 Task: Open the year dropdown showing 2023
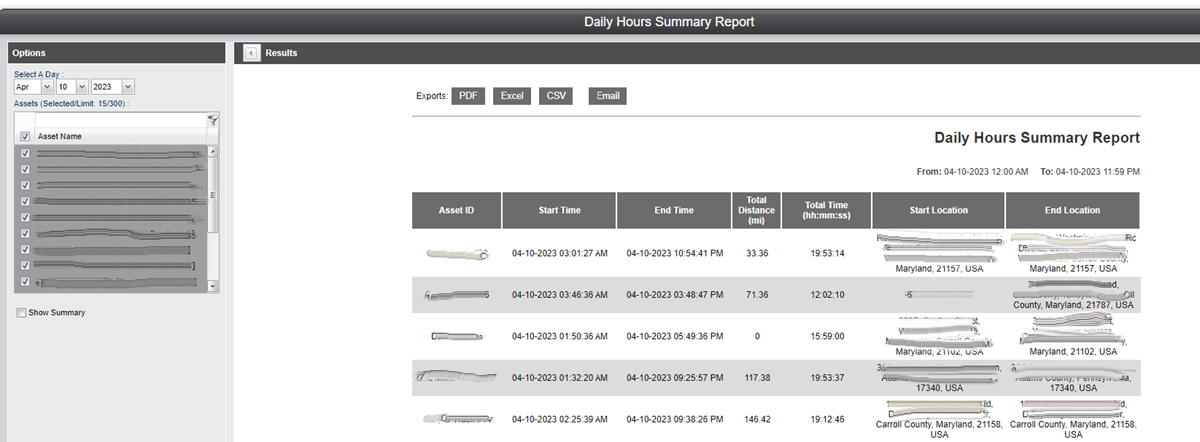(x=113, y=87)
